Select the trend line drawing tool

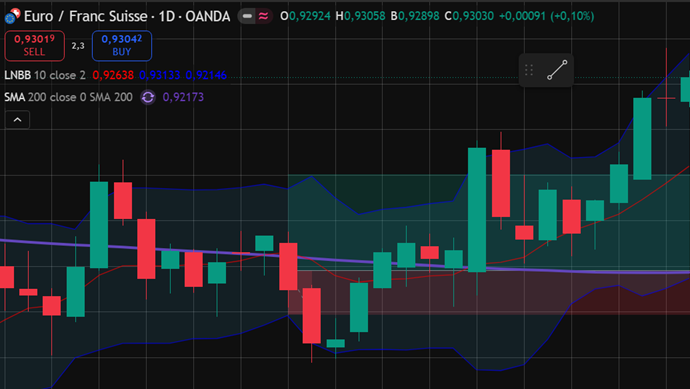[557, 70]
